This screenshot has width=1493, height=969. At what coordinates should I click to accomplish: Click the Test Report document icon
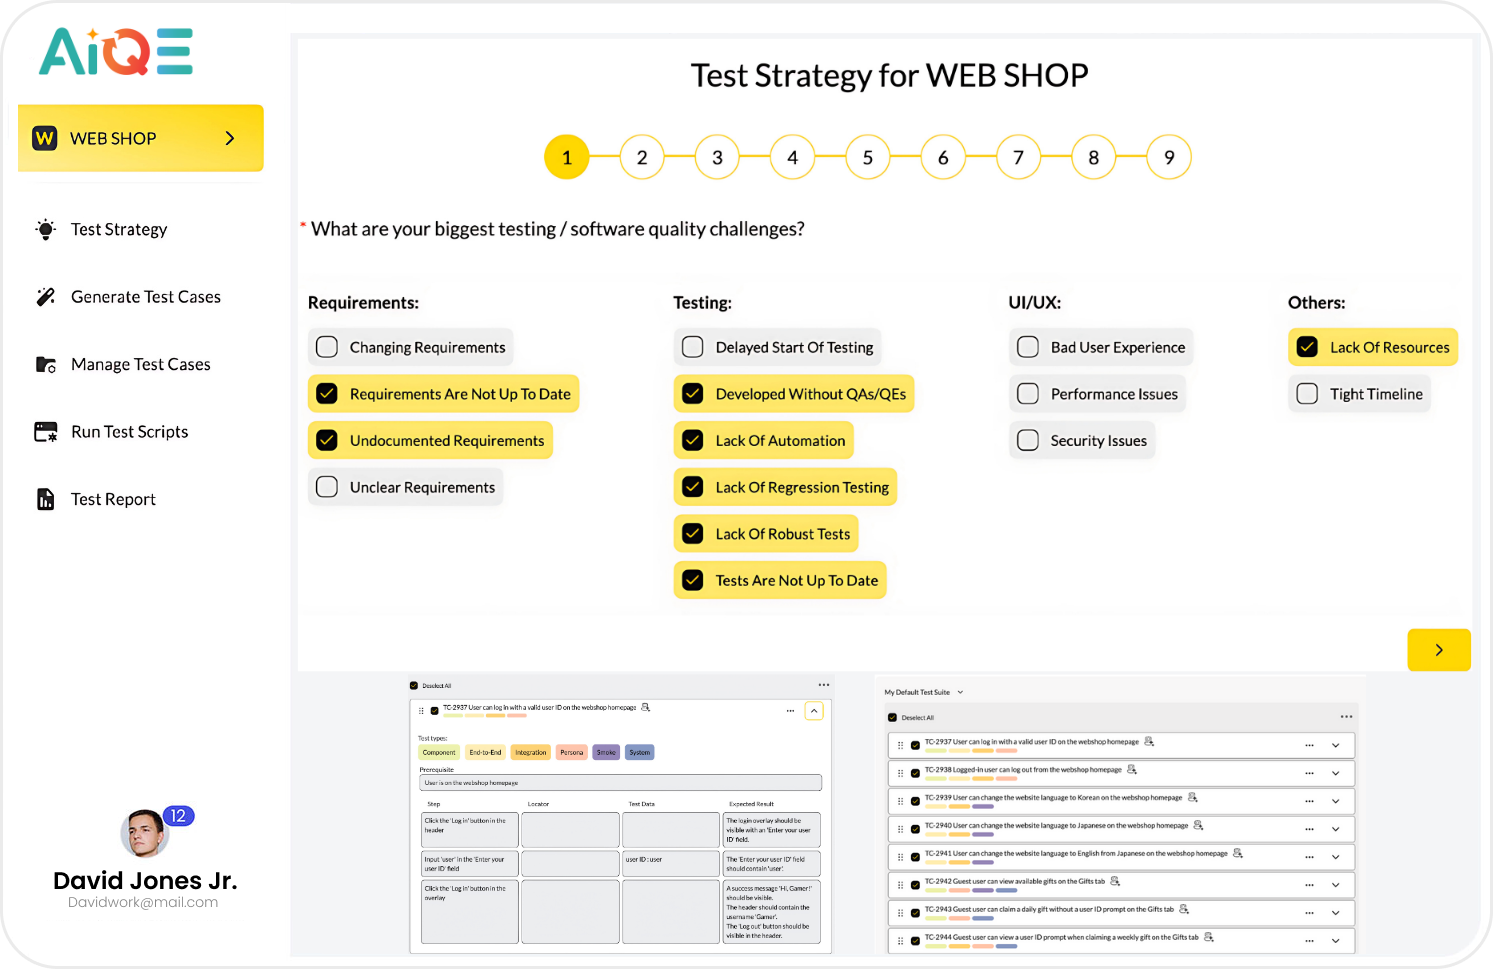click(x=46, y=499)
